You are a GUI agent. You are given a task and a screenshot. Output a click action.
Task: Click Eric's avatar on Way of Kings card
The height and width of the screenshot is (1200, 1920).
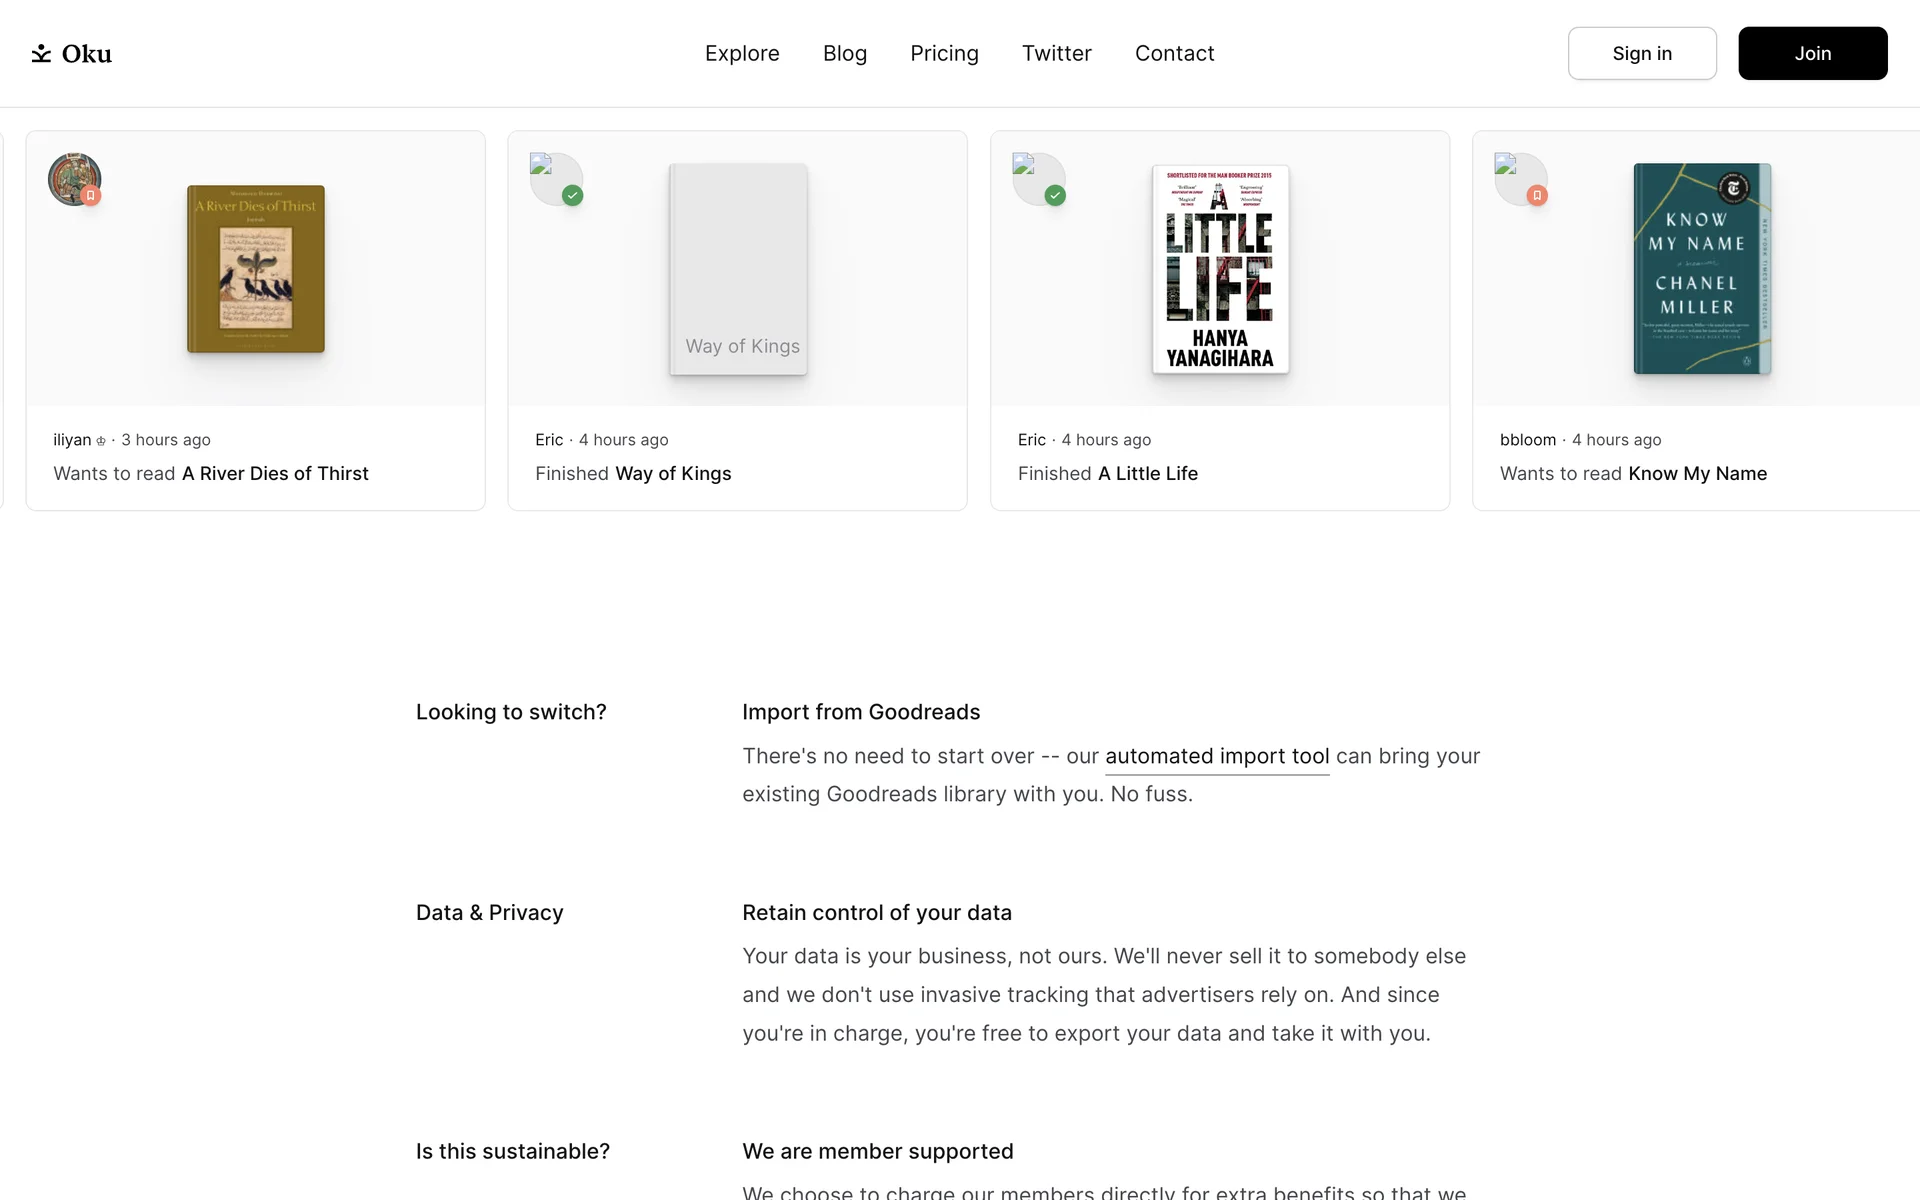click(x=556, y=179)
